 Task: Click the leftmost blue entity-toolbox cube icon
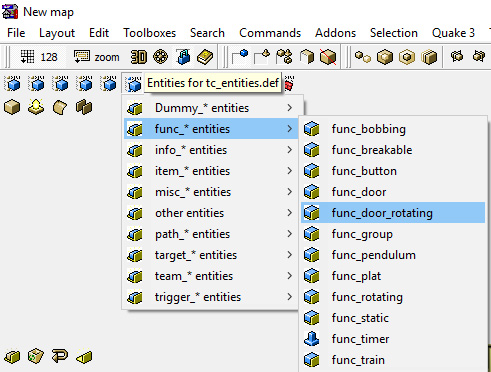coord(12,83)
